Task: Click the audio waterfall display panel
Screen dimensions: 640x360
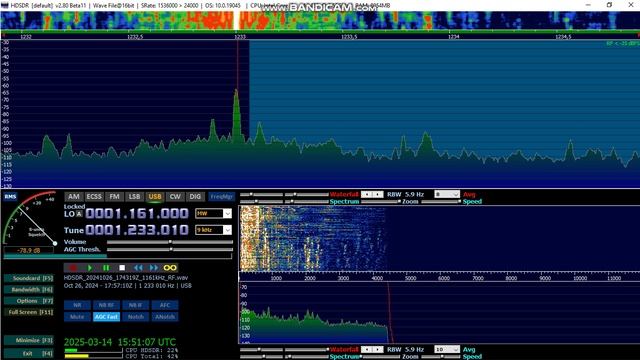Action: 439,238
